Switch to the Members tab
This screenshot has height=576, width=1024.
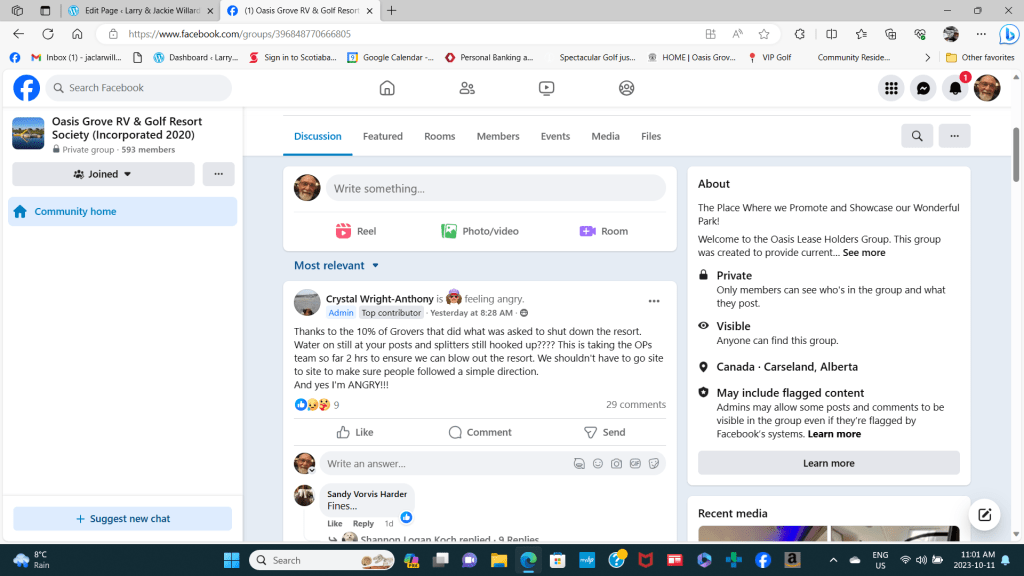(498, 136)
